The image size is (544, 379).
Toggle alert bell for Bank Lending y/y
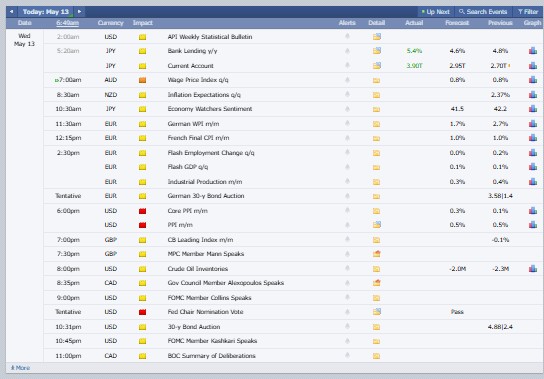[x=347, y=51]
